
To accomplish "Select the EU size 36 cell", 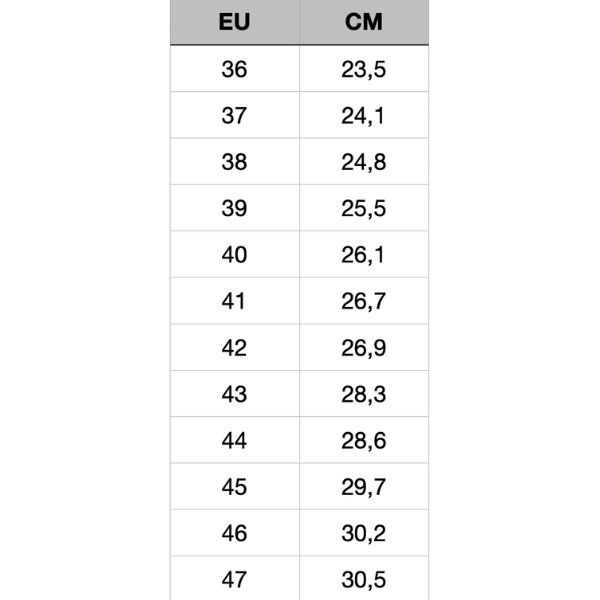I will point(234,69).
